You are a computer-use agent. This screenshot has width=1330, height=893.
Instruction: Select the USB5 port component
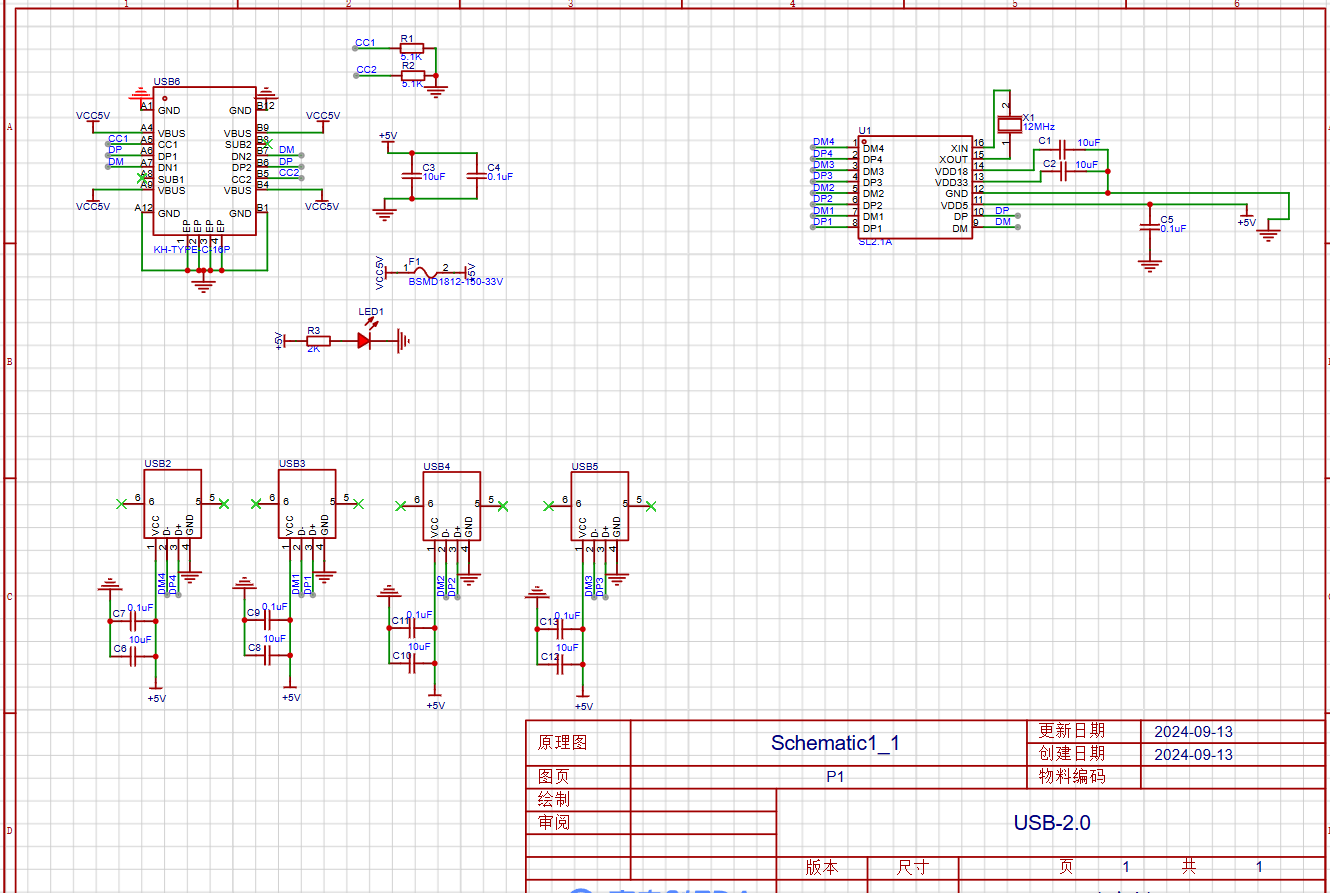[x=599, y=507]
